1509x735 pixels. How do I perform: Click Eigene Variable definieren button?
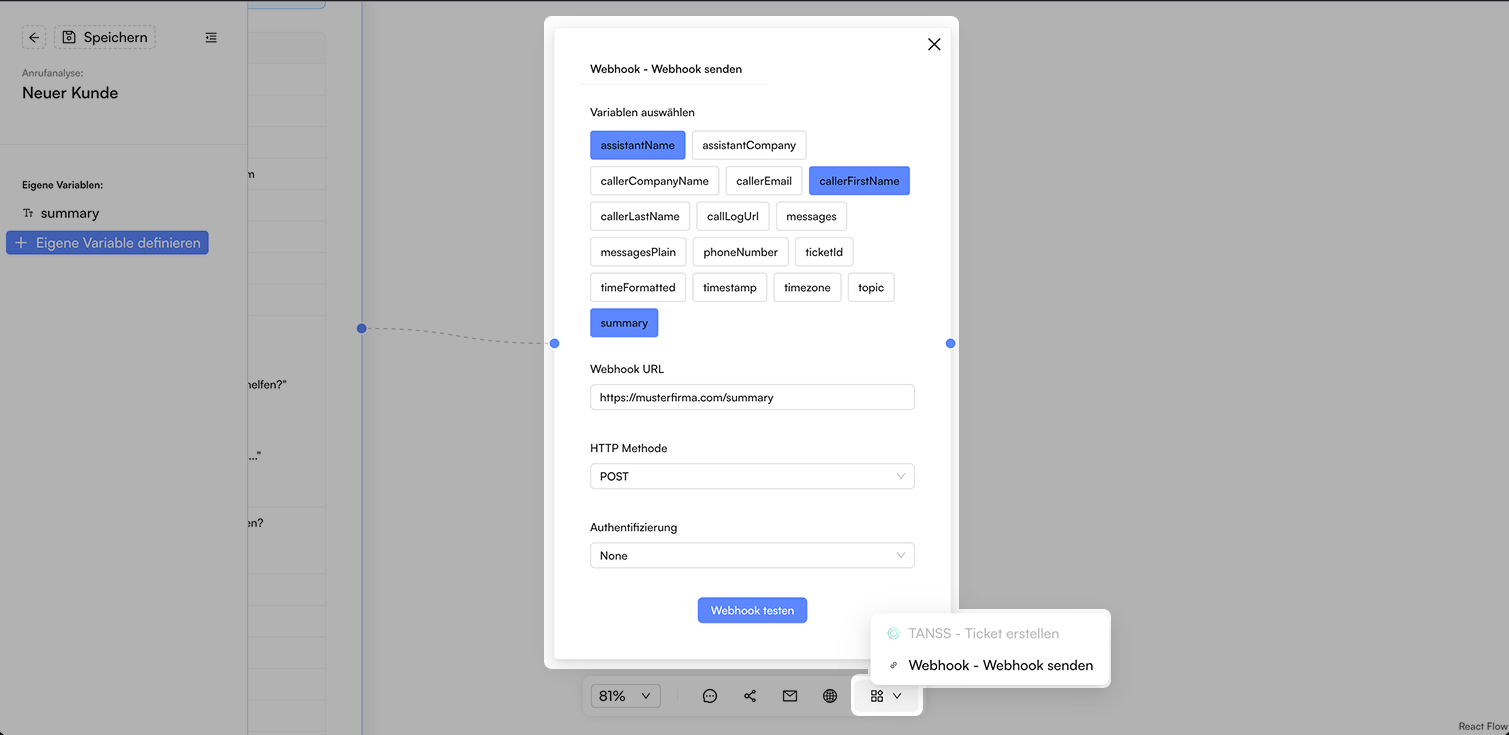107,243
